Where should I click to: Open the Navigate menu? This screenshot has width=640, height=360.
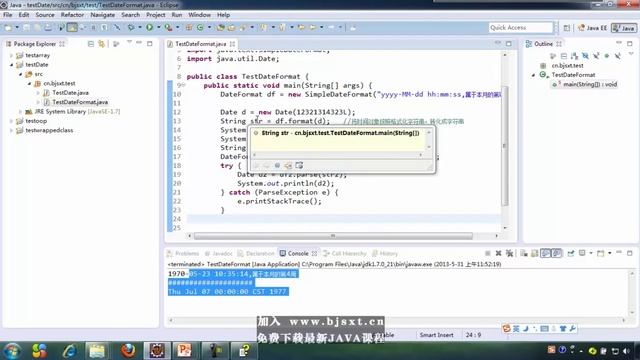102,15
